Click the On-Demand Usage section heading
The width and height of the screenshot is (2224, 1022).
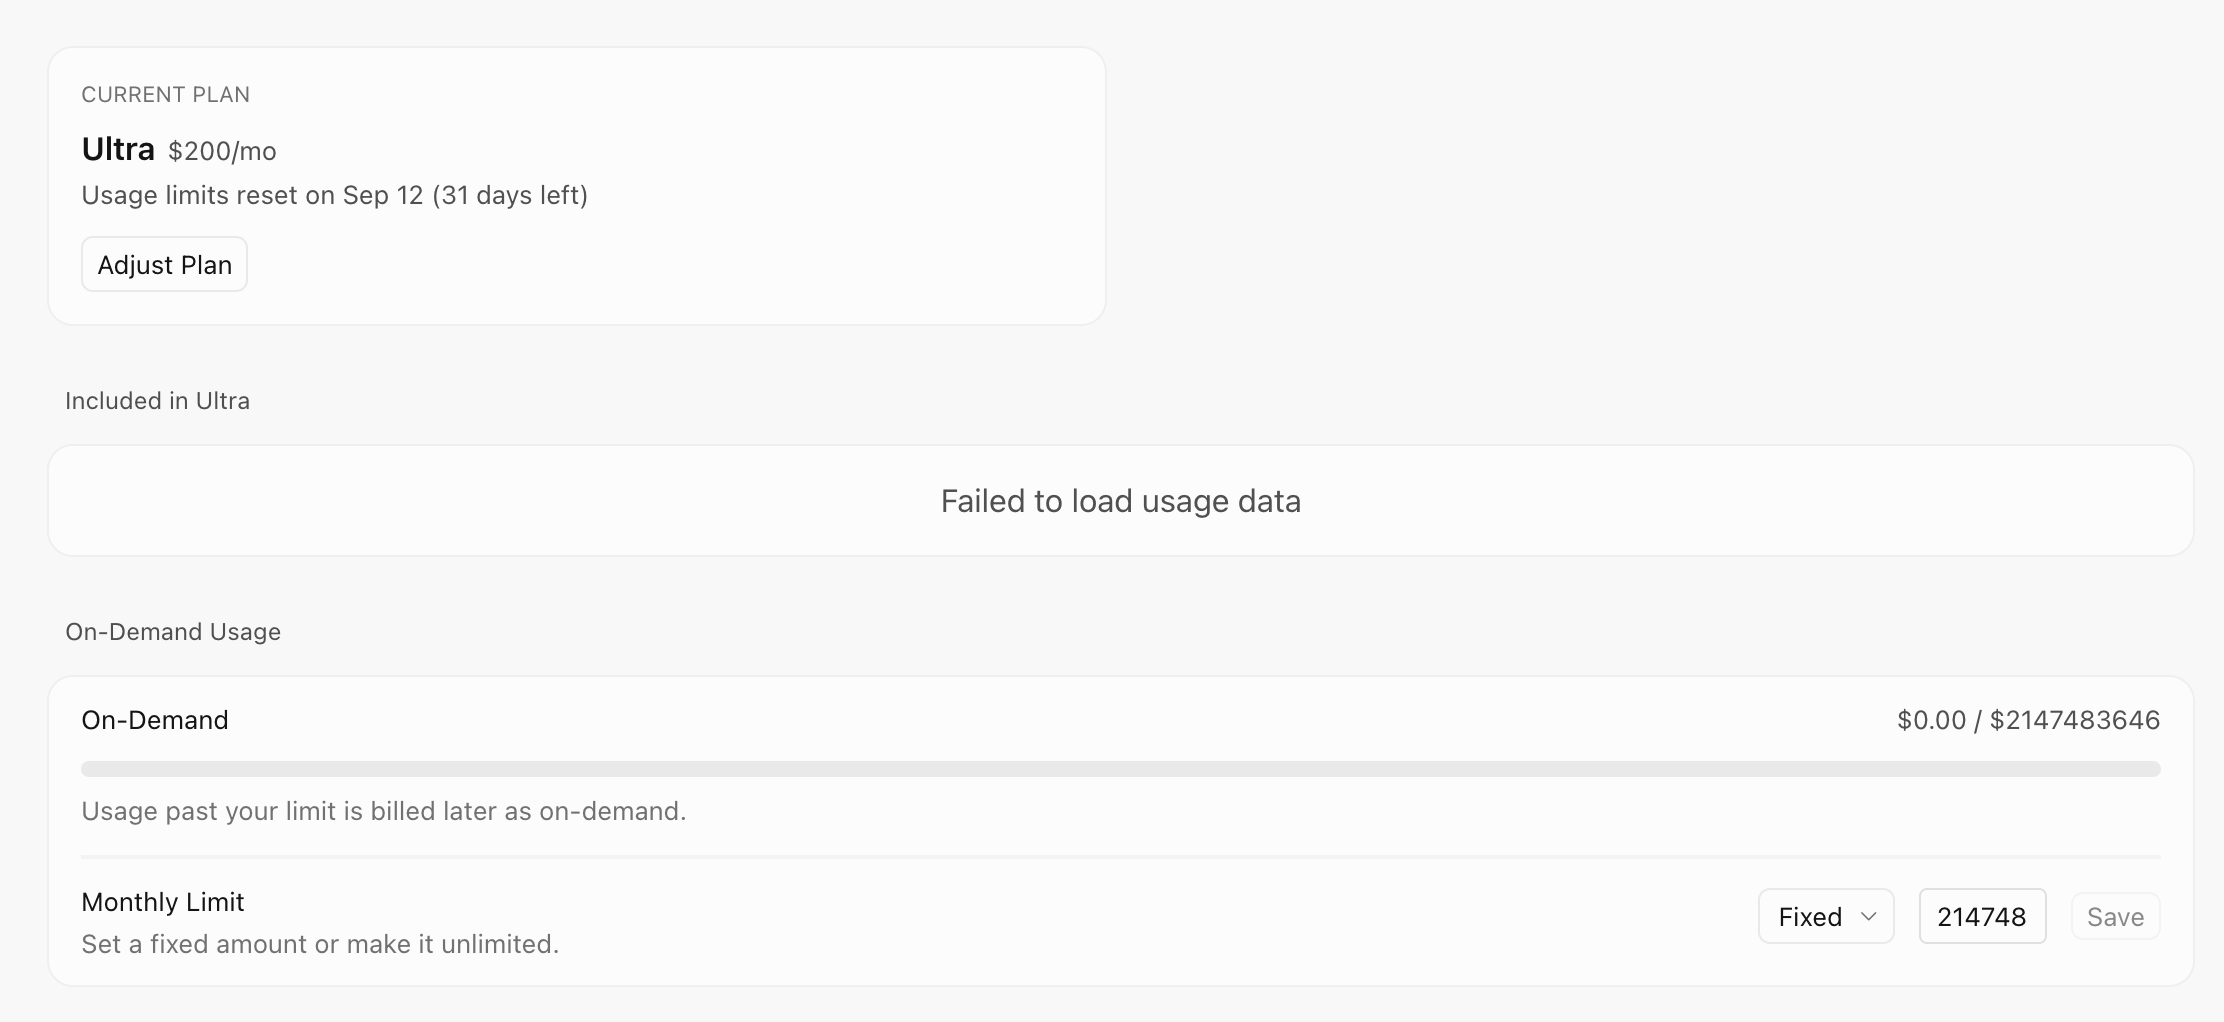(x=173, y=632)
